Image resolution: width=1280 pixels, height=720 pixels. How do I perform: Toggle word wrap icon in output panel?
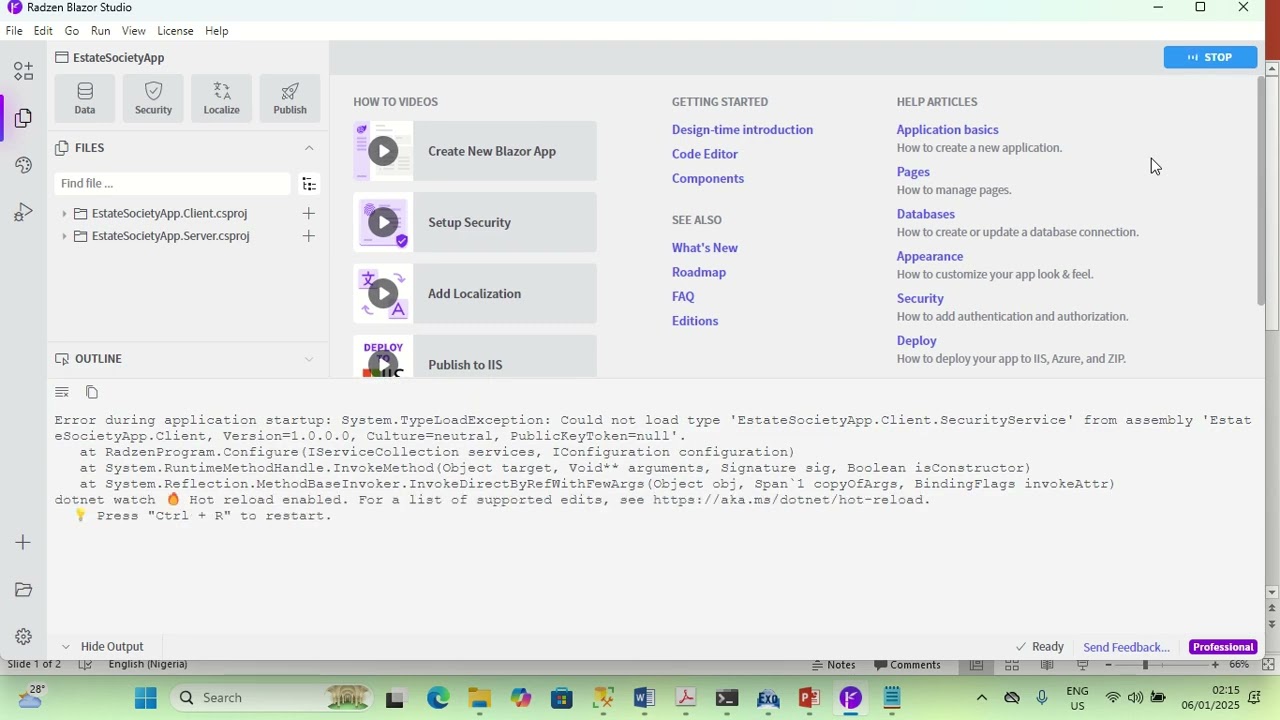62,392
